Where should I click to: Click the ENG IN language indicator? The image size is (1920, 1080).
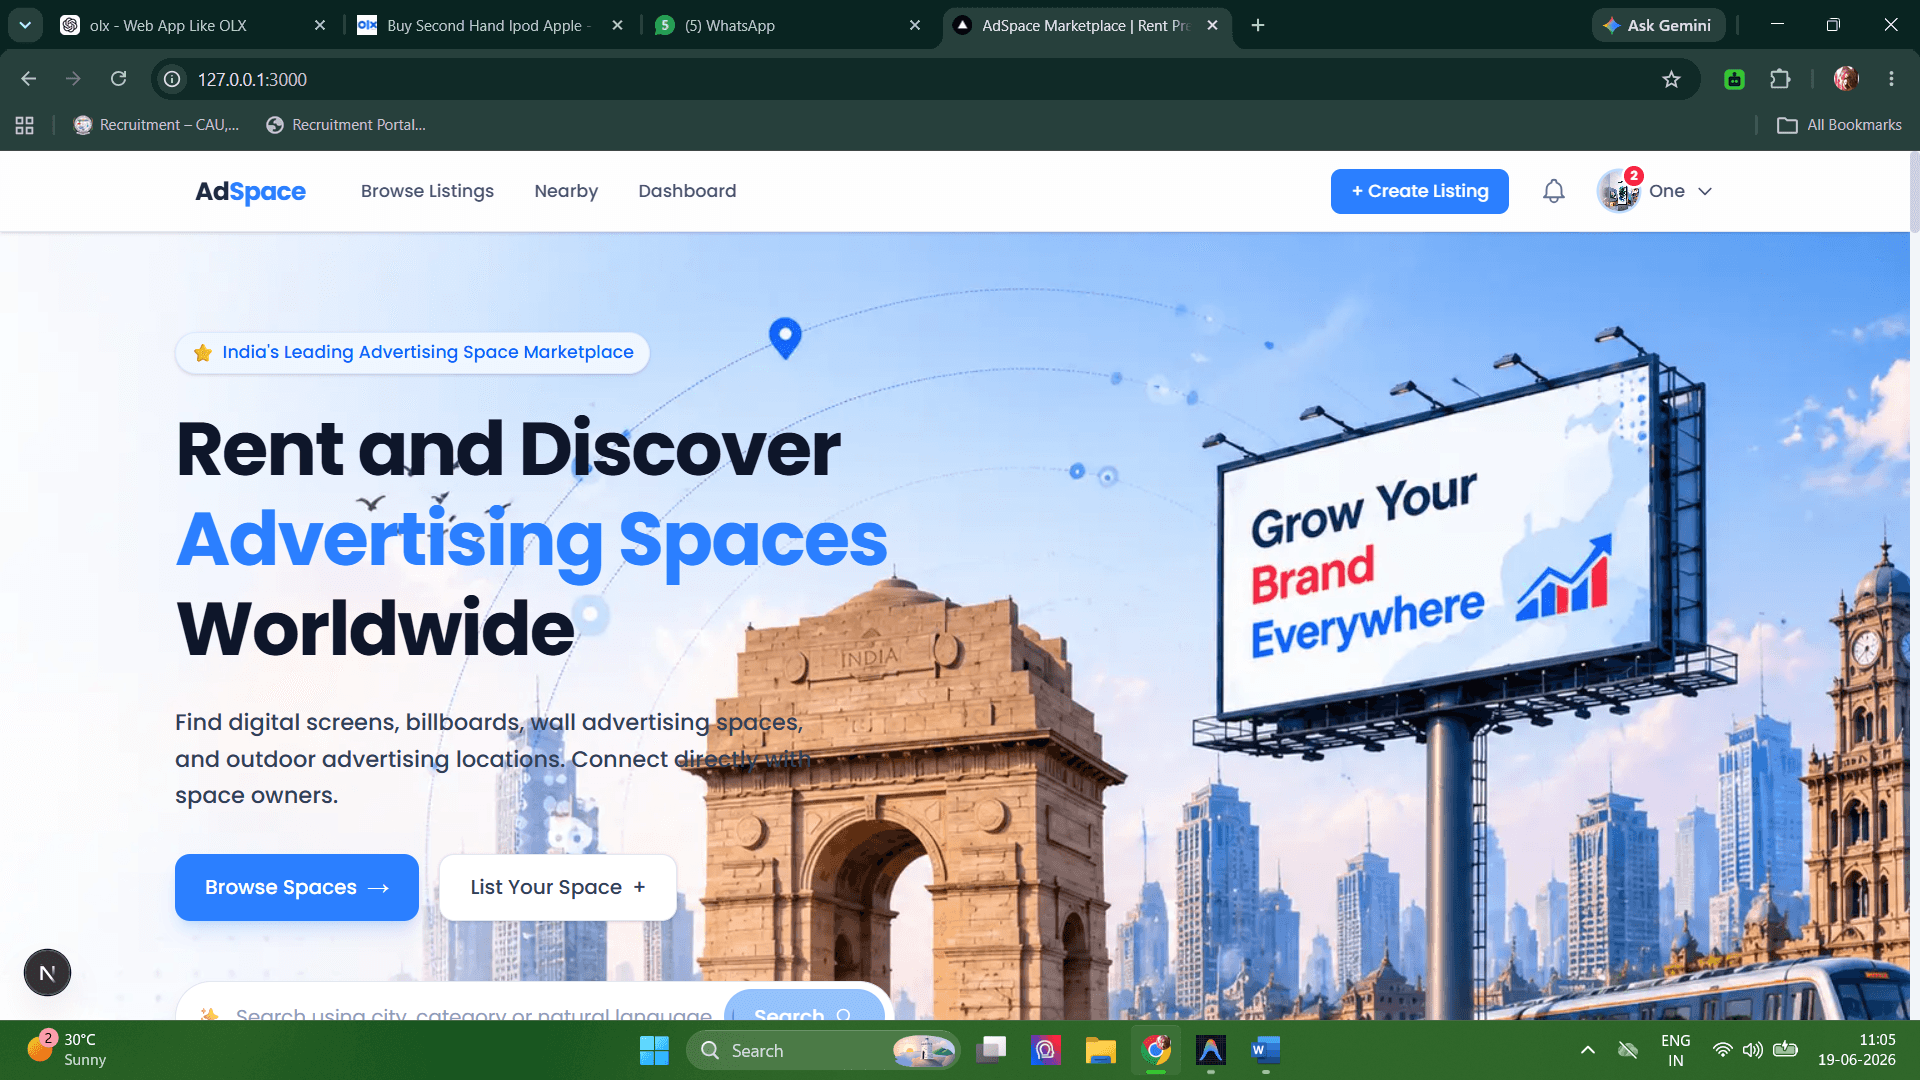pos(1676,1050)
